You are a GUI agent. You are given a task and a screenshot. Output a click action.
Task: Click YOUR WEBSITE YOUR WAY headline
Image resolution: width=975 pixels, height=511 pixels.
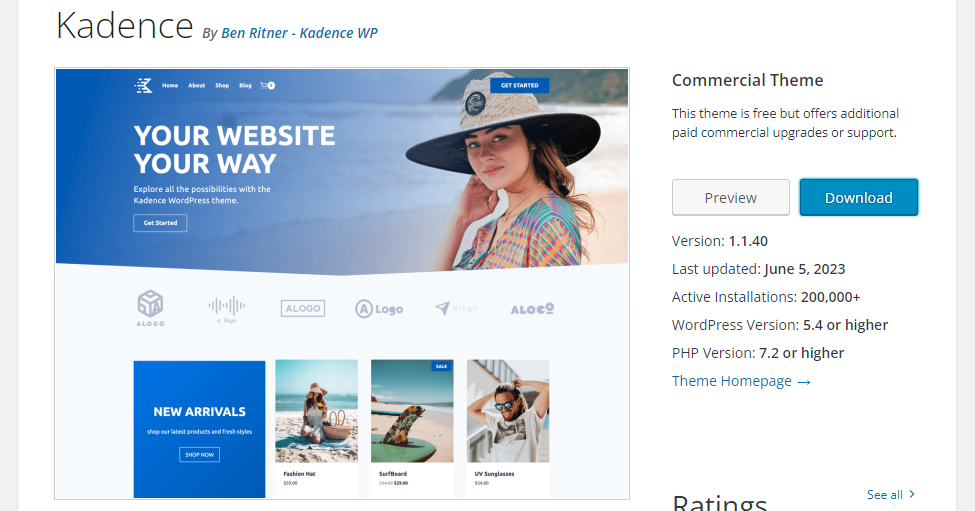[x=234, y=149]
